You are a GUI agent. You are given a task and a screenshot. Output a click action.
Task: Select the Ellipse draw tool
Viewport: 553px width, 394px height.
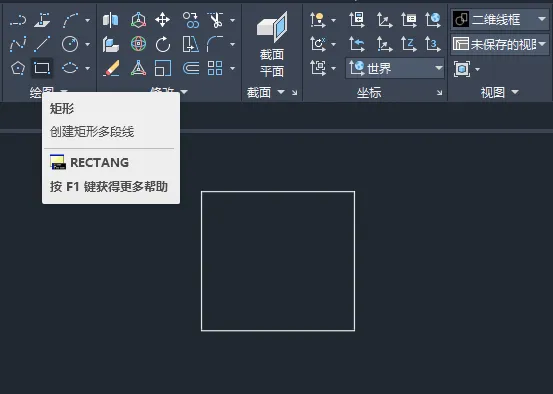tap(70, 68)
